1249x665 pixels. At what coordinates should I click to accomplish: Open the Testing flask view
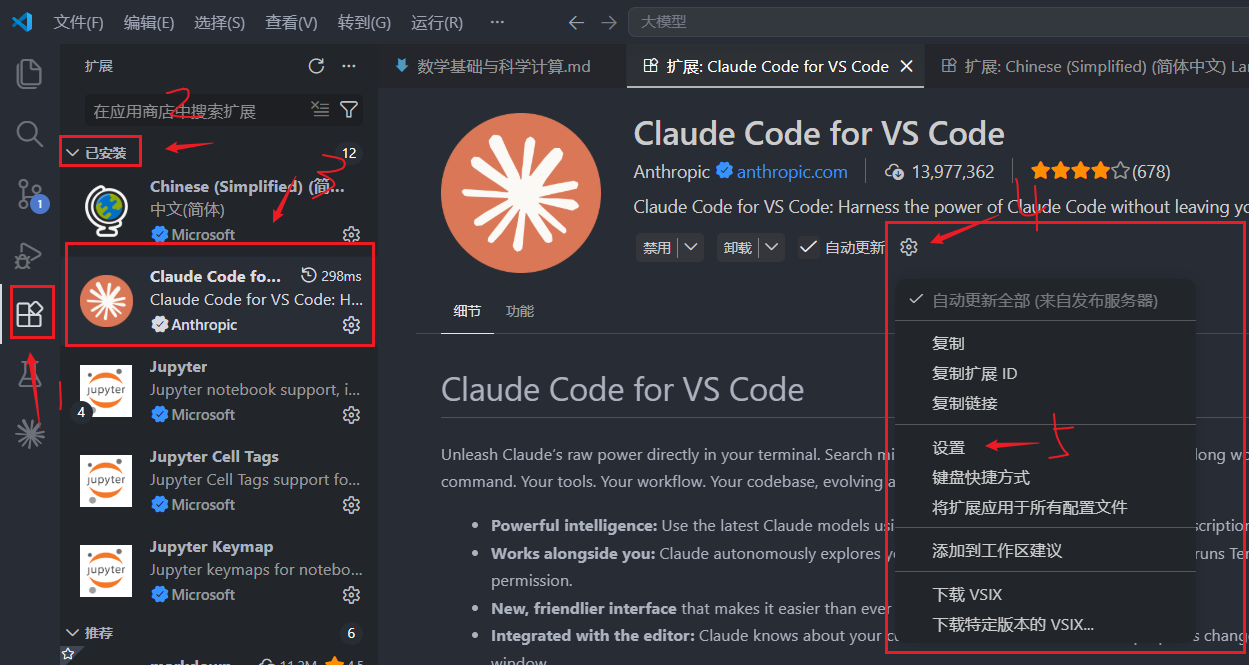tap(30, 374)
